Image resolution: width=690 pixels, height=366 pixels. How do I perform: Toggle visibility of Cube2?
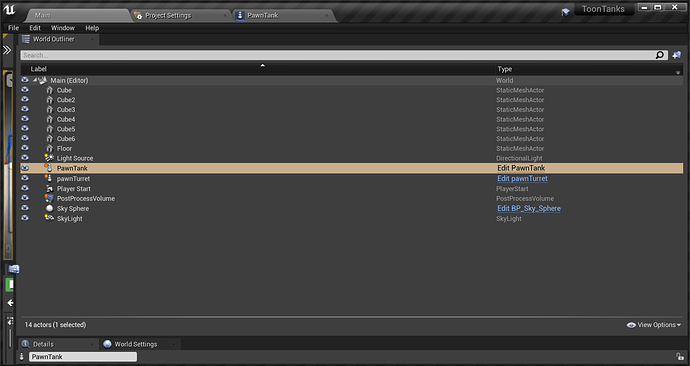[25, 99]
